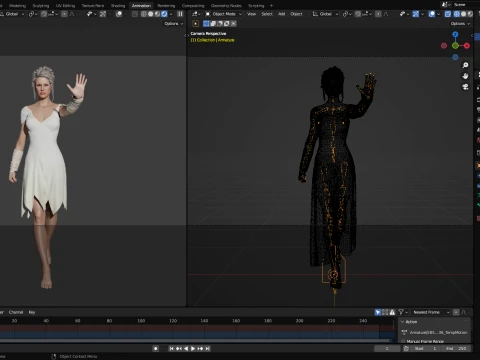Switch to the Modeling workspace tab
The width and height of the screenshot is (480, 360).
click(x=17, y=6)
